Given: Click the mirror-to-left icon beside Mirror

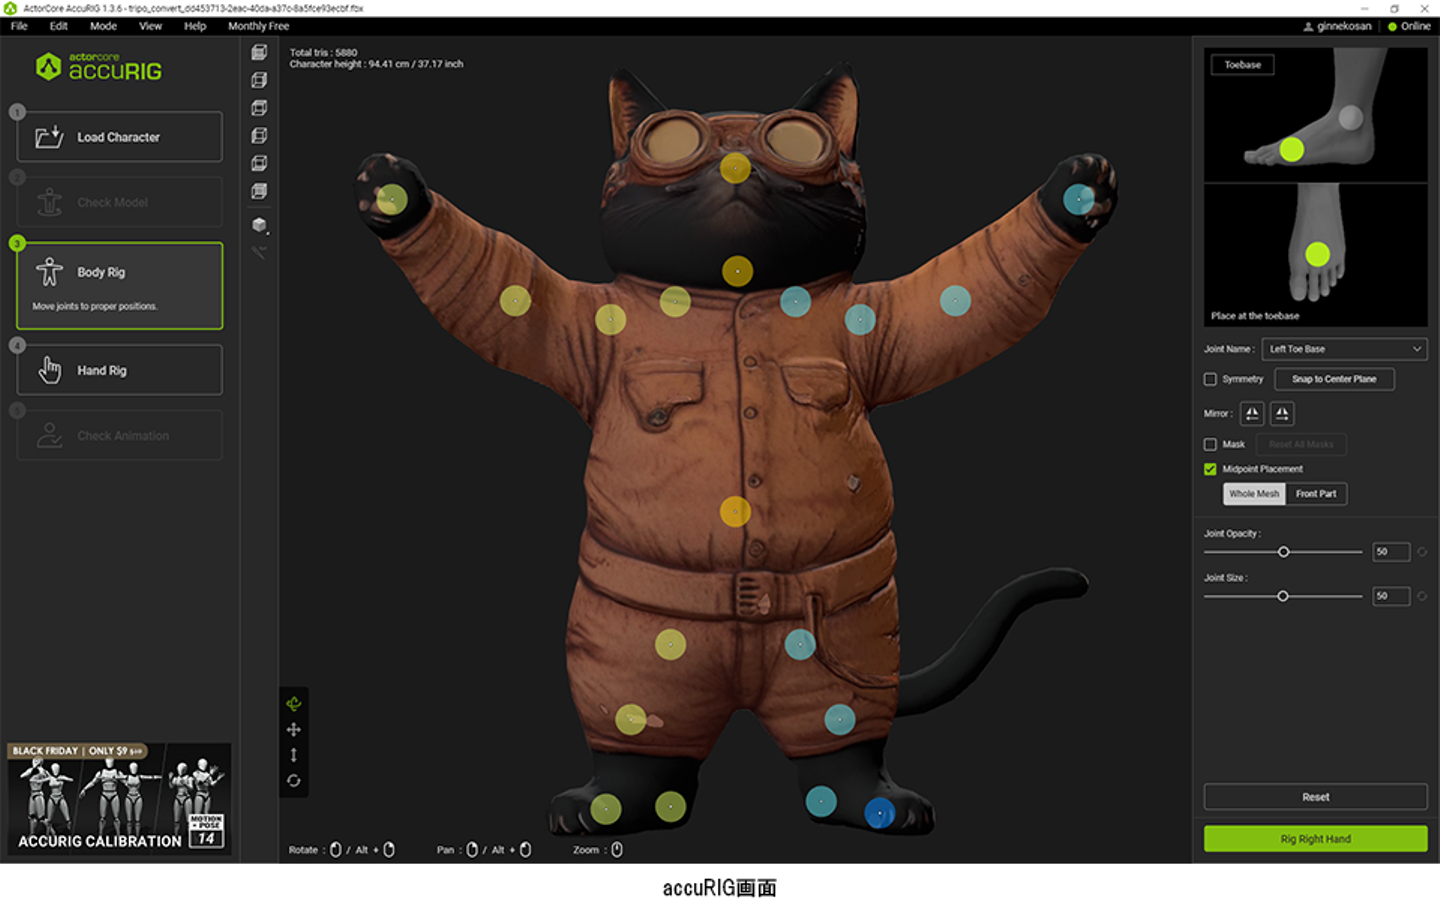Looking at the screenshot, I should point(1252,413).
